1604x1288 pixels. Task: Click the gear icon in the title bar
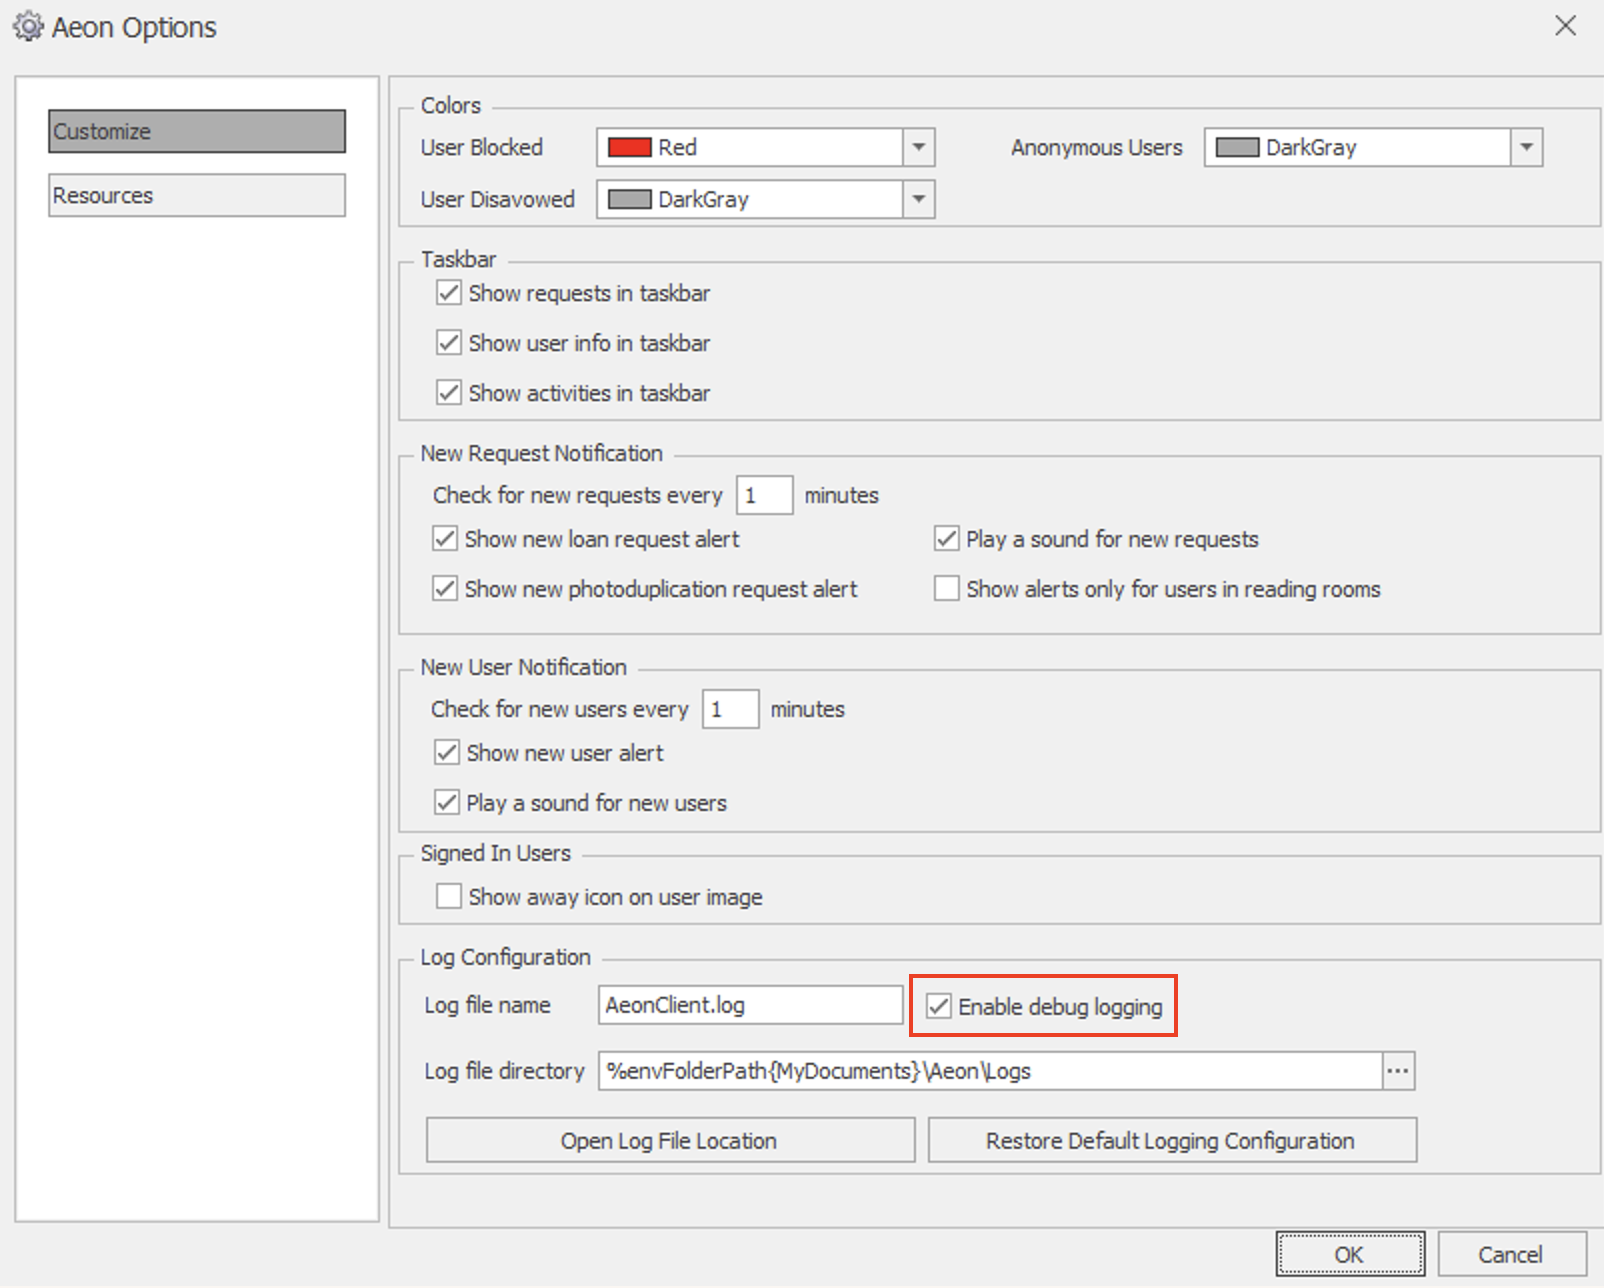pyautogui.click(x=28, y=26)
